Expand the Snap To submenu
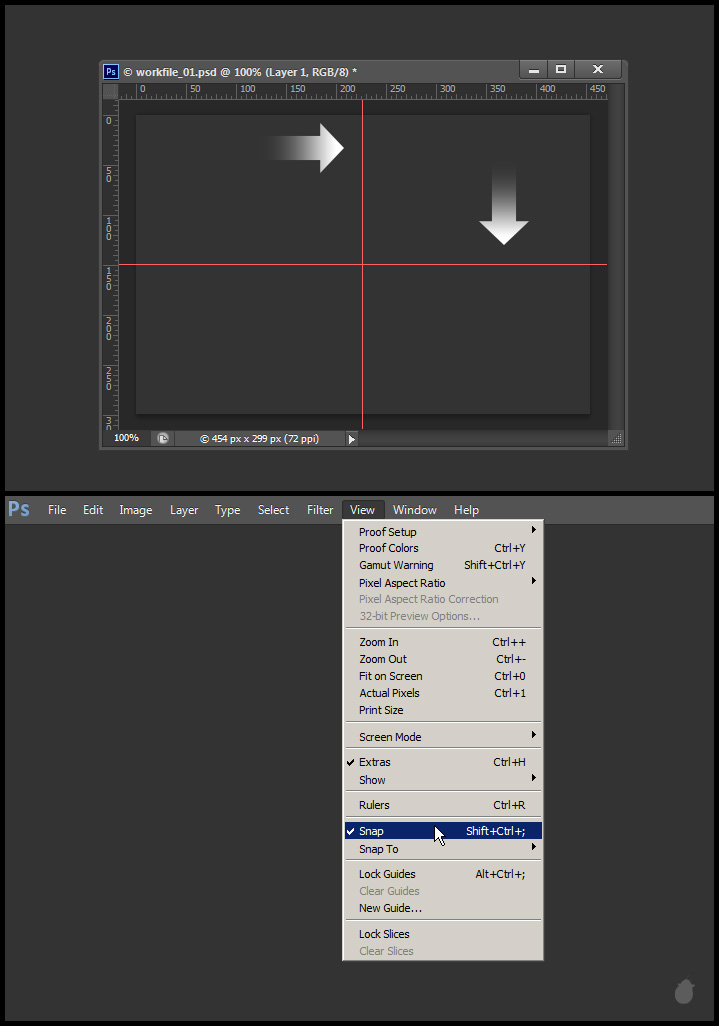Viewport: 719px width, 1026px height. 379,849
